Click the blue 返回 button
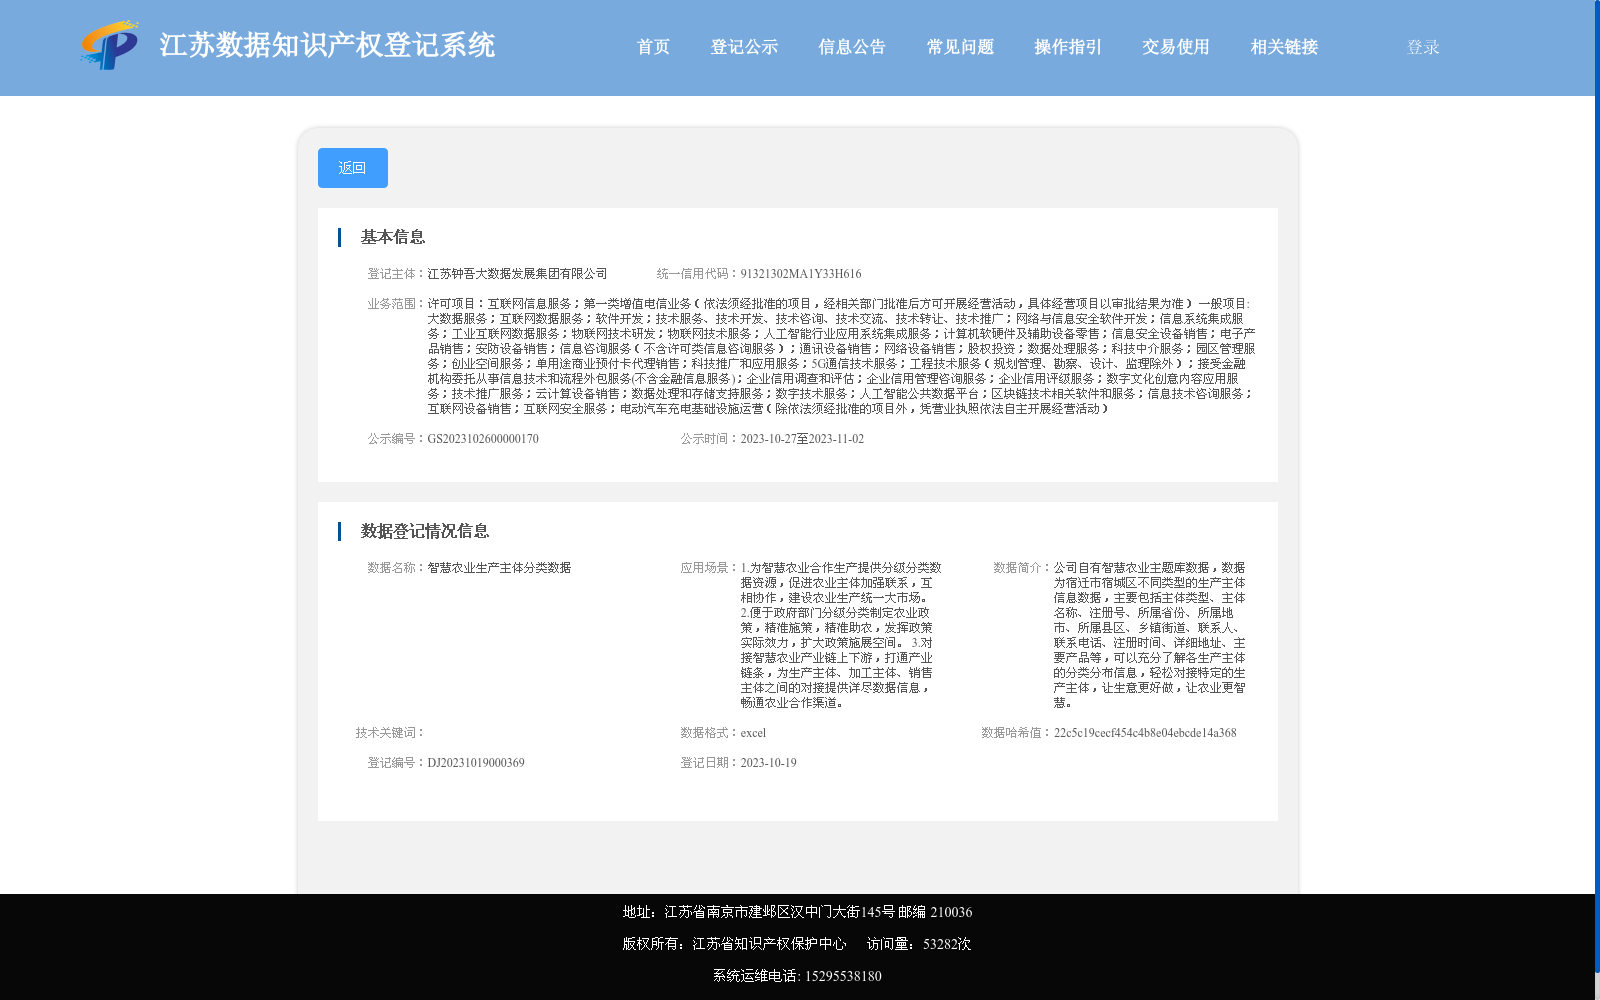Screen dimensions: 1600x1000 click(353, 168)
